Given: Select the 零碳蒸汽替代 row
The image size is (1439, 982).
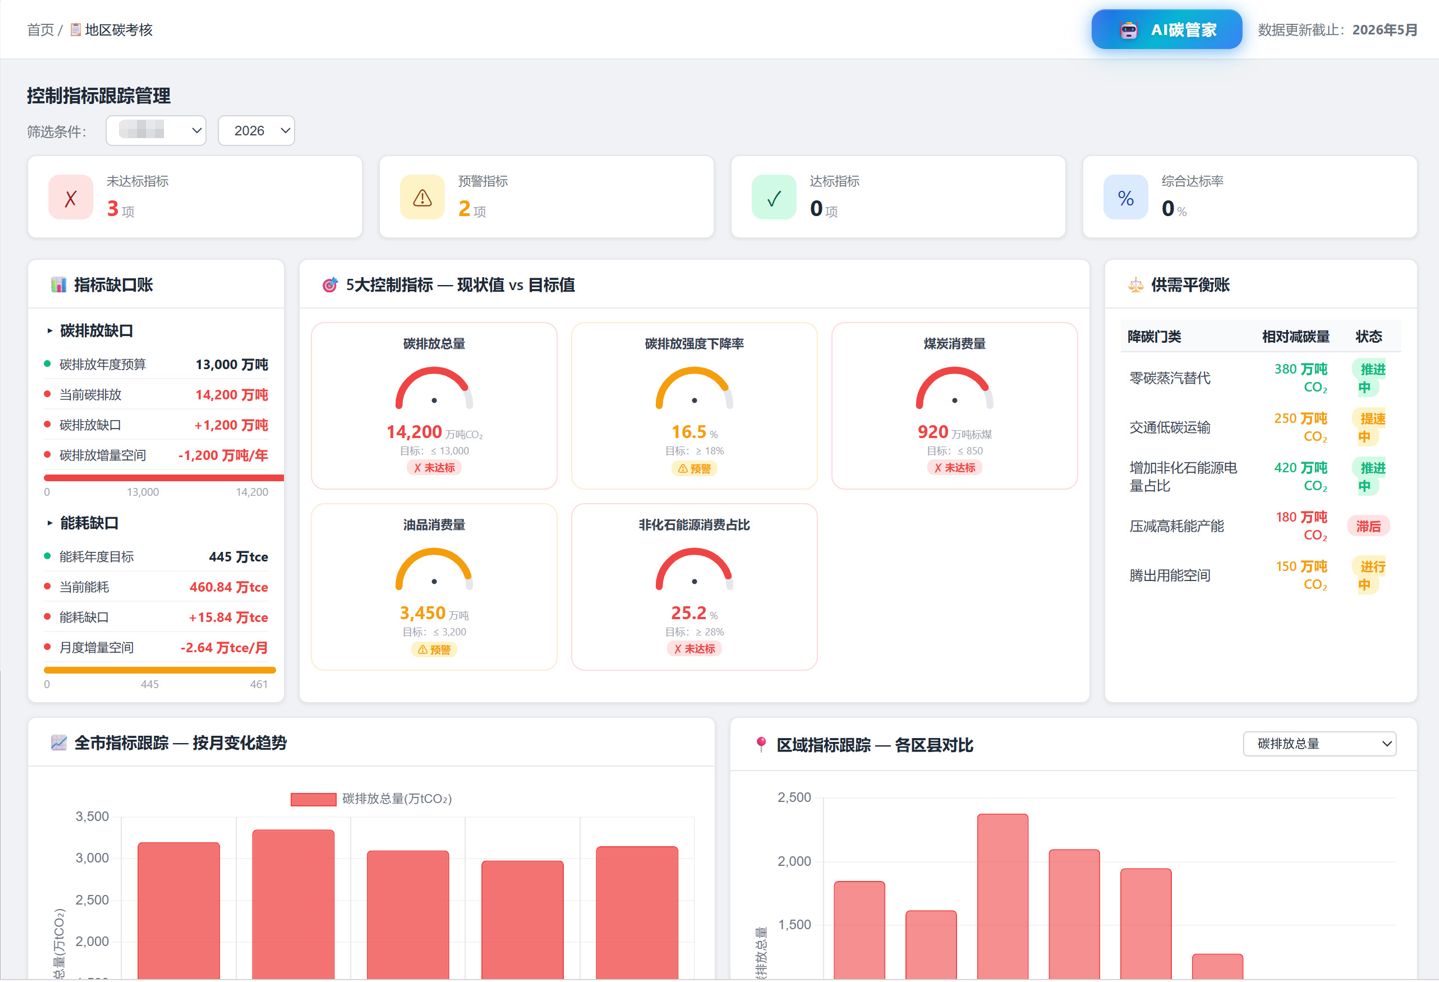Looking at the screenshot, I should pyautogui.click(x=1260, y=378).
